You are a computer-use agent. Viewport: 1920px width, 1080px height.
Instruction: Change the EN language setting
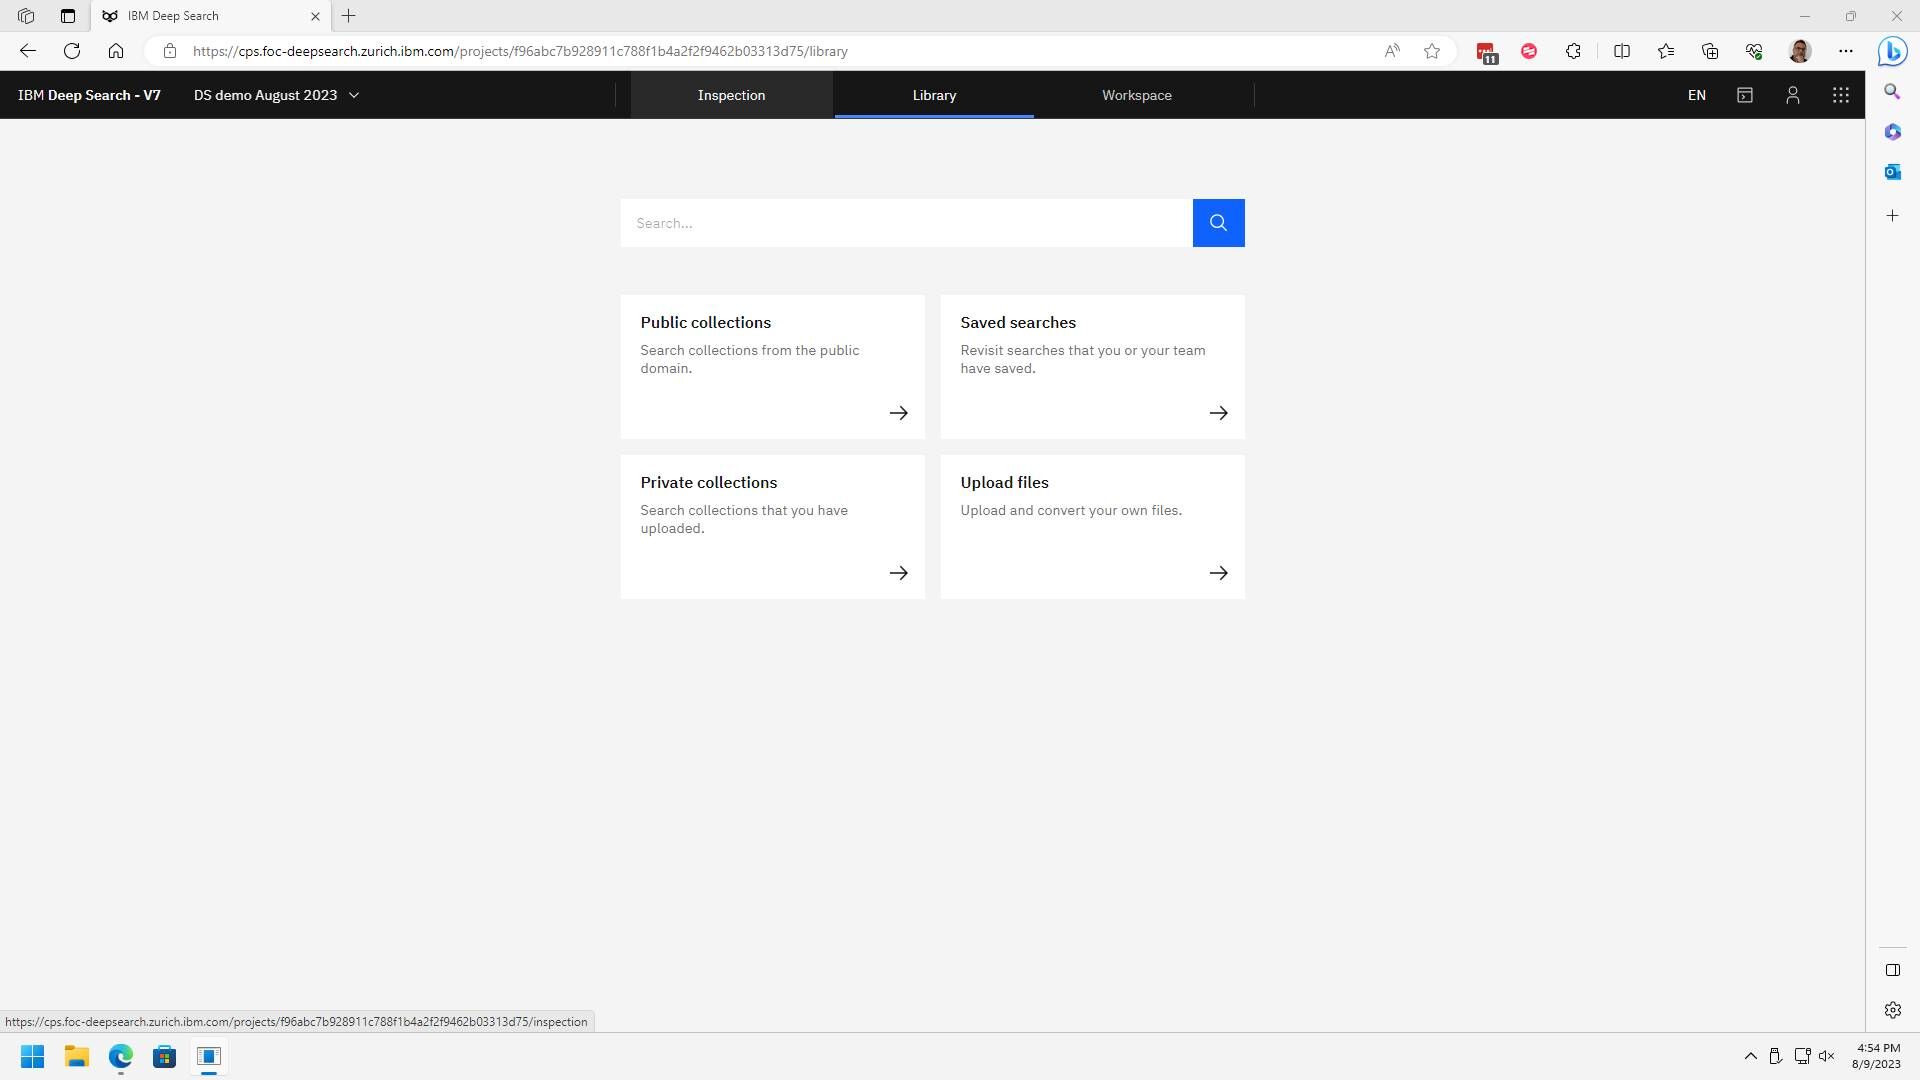1697,95
